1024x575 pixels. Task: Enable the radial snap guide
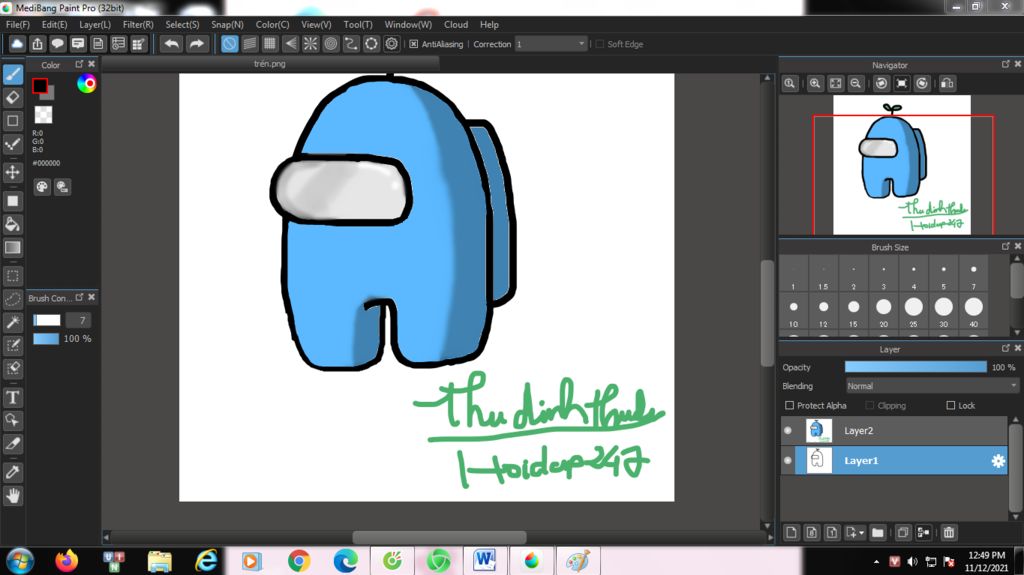click(x=310, y=44)
